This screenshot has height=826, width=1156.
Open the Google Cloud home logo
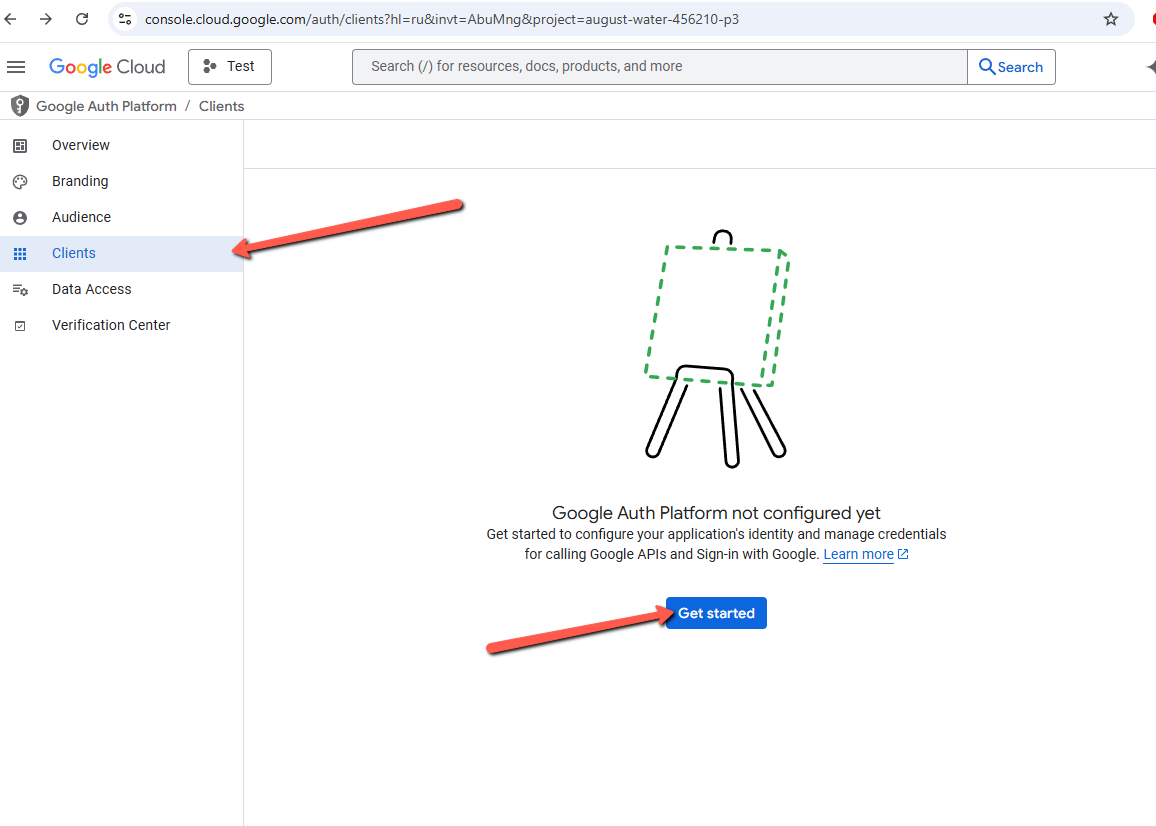pos(108,67)
